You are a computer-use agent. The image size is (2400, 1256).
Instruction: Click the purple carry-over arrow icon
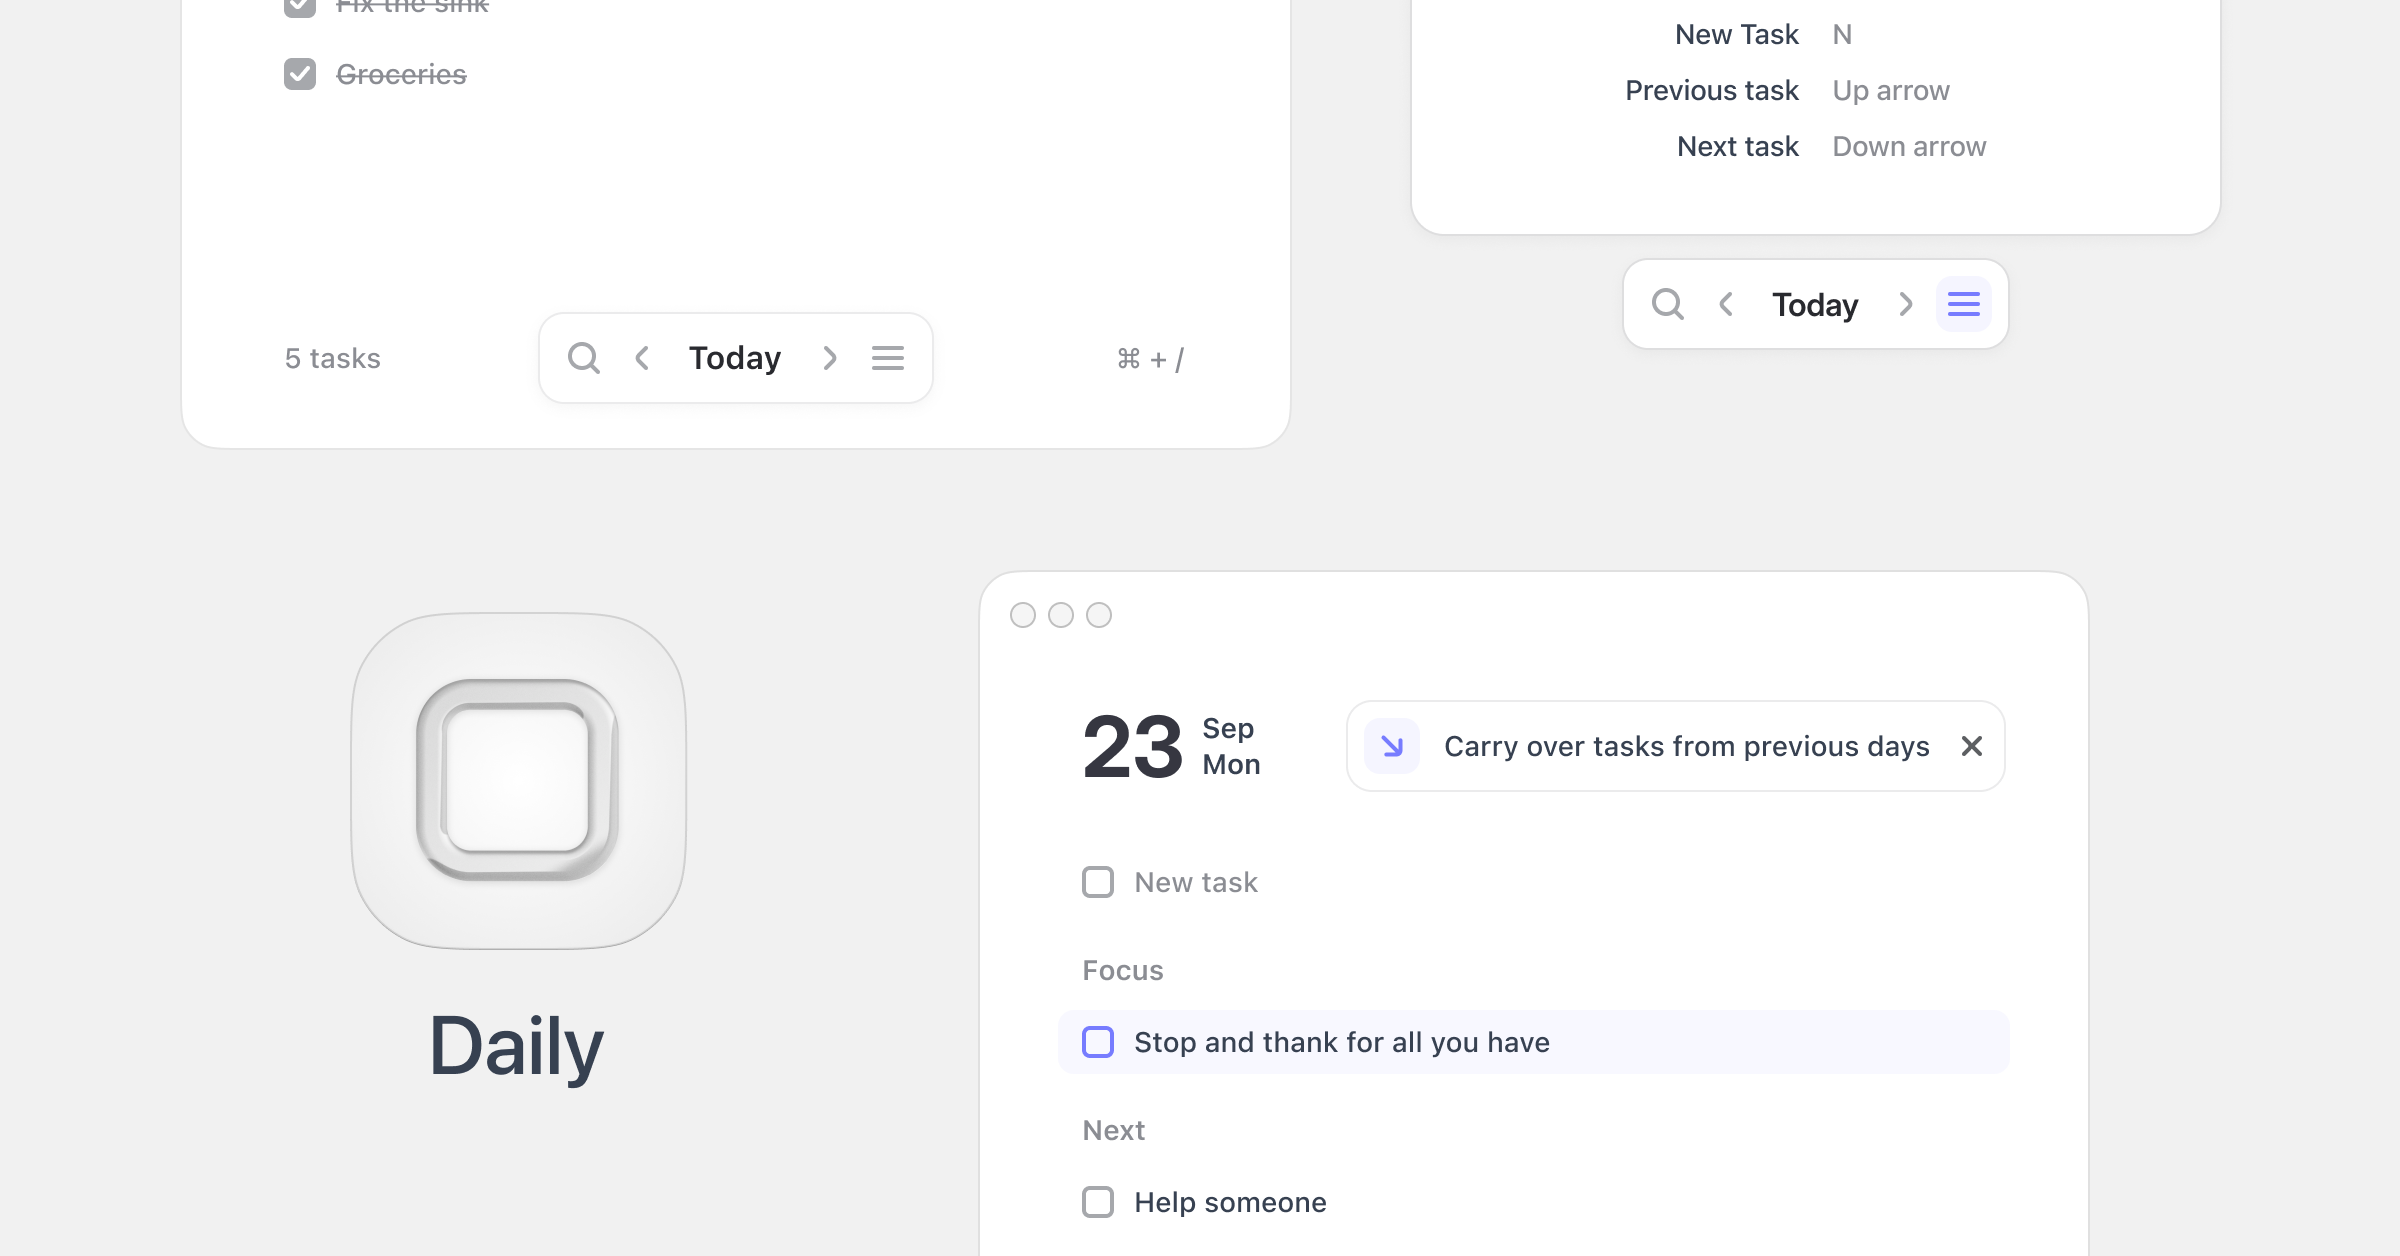click(x=1392, y=746)
